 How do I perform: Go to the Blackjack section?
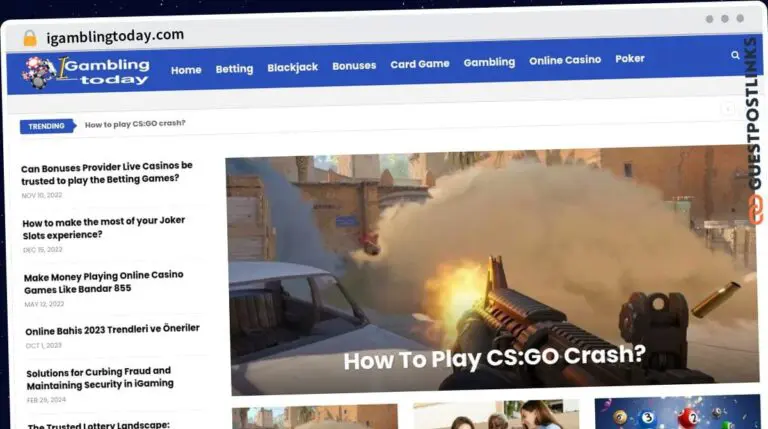[292, 68]
